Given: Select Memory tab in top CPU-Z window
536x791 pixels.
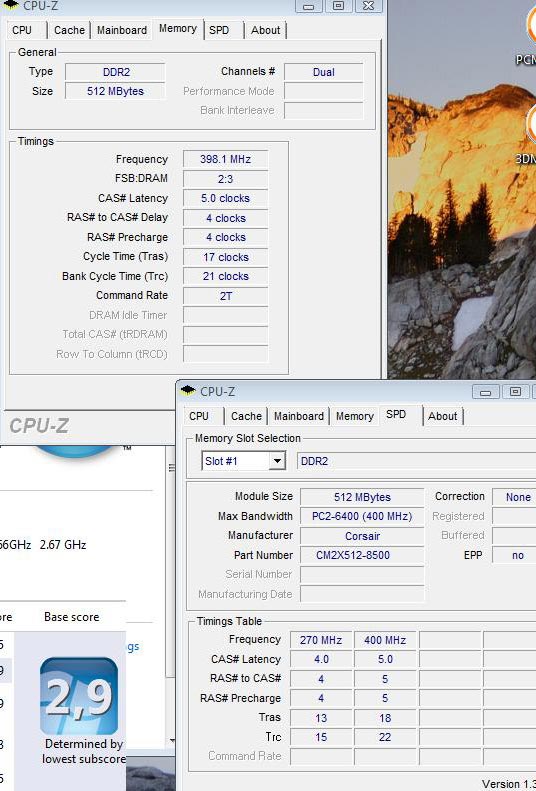Looking at the screenshot, I should (x=178, y=29).
